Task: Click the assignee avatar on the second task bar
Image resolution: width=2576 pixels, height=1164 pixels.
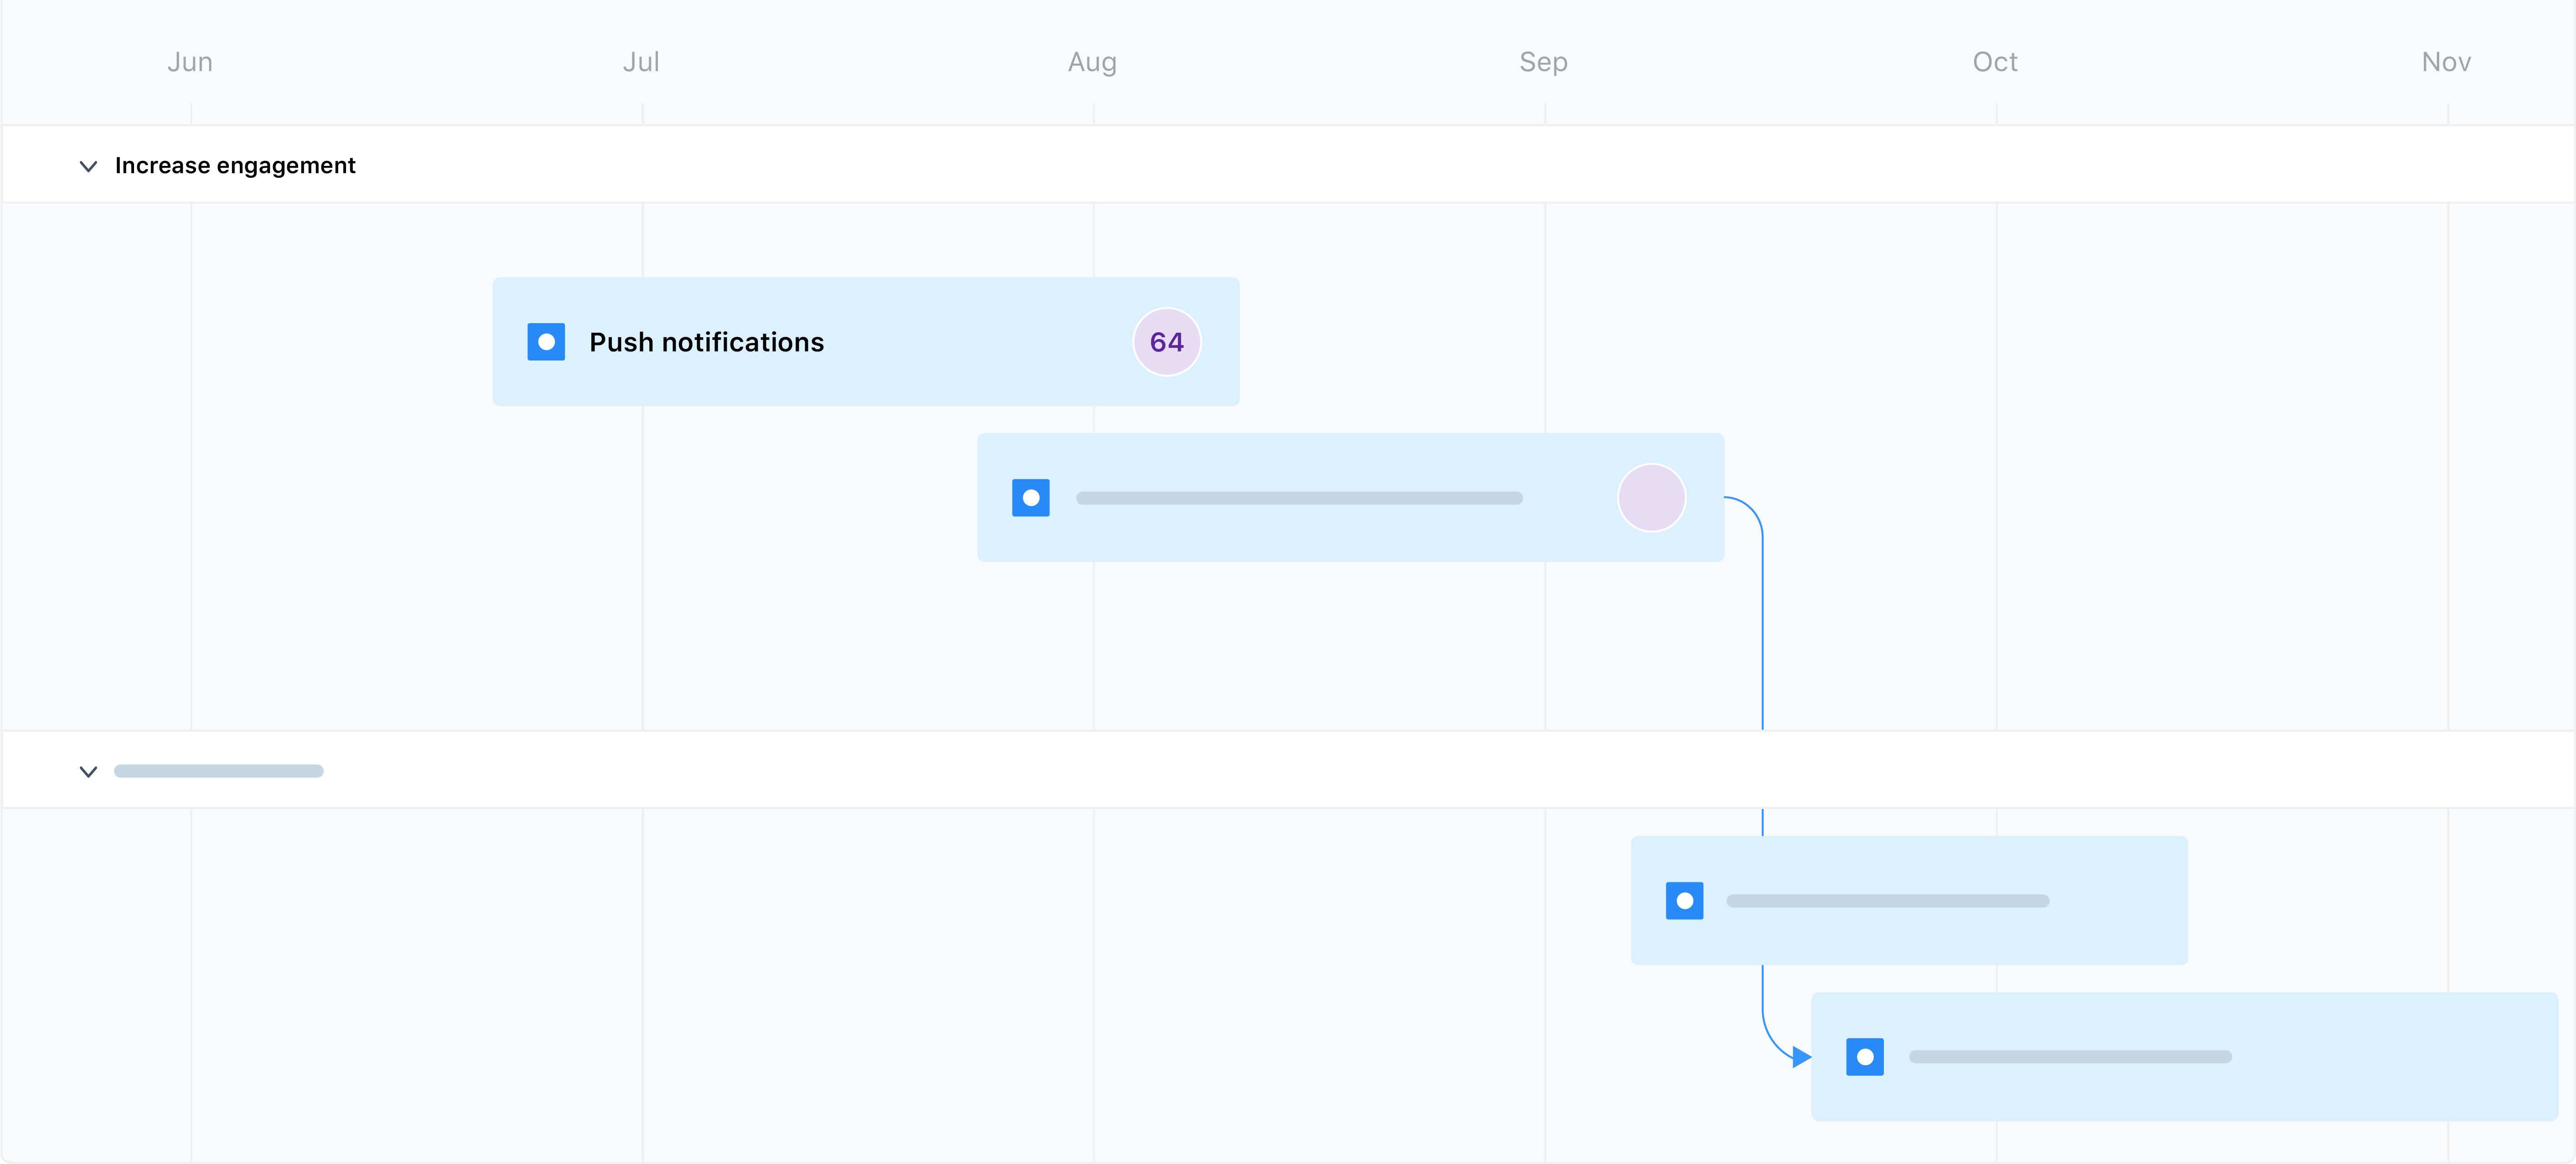Action: [x=1651, y=497]
